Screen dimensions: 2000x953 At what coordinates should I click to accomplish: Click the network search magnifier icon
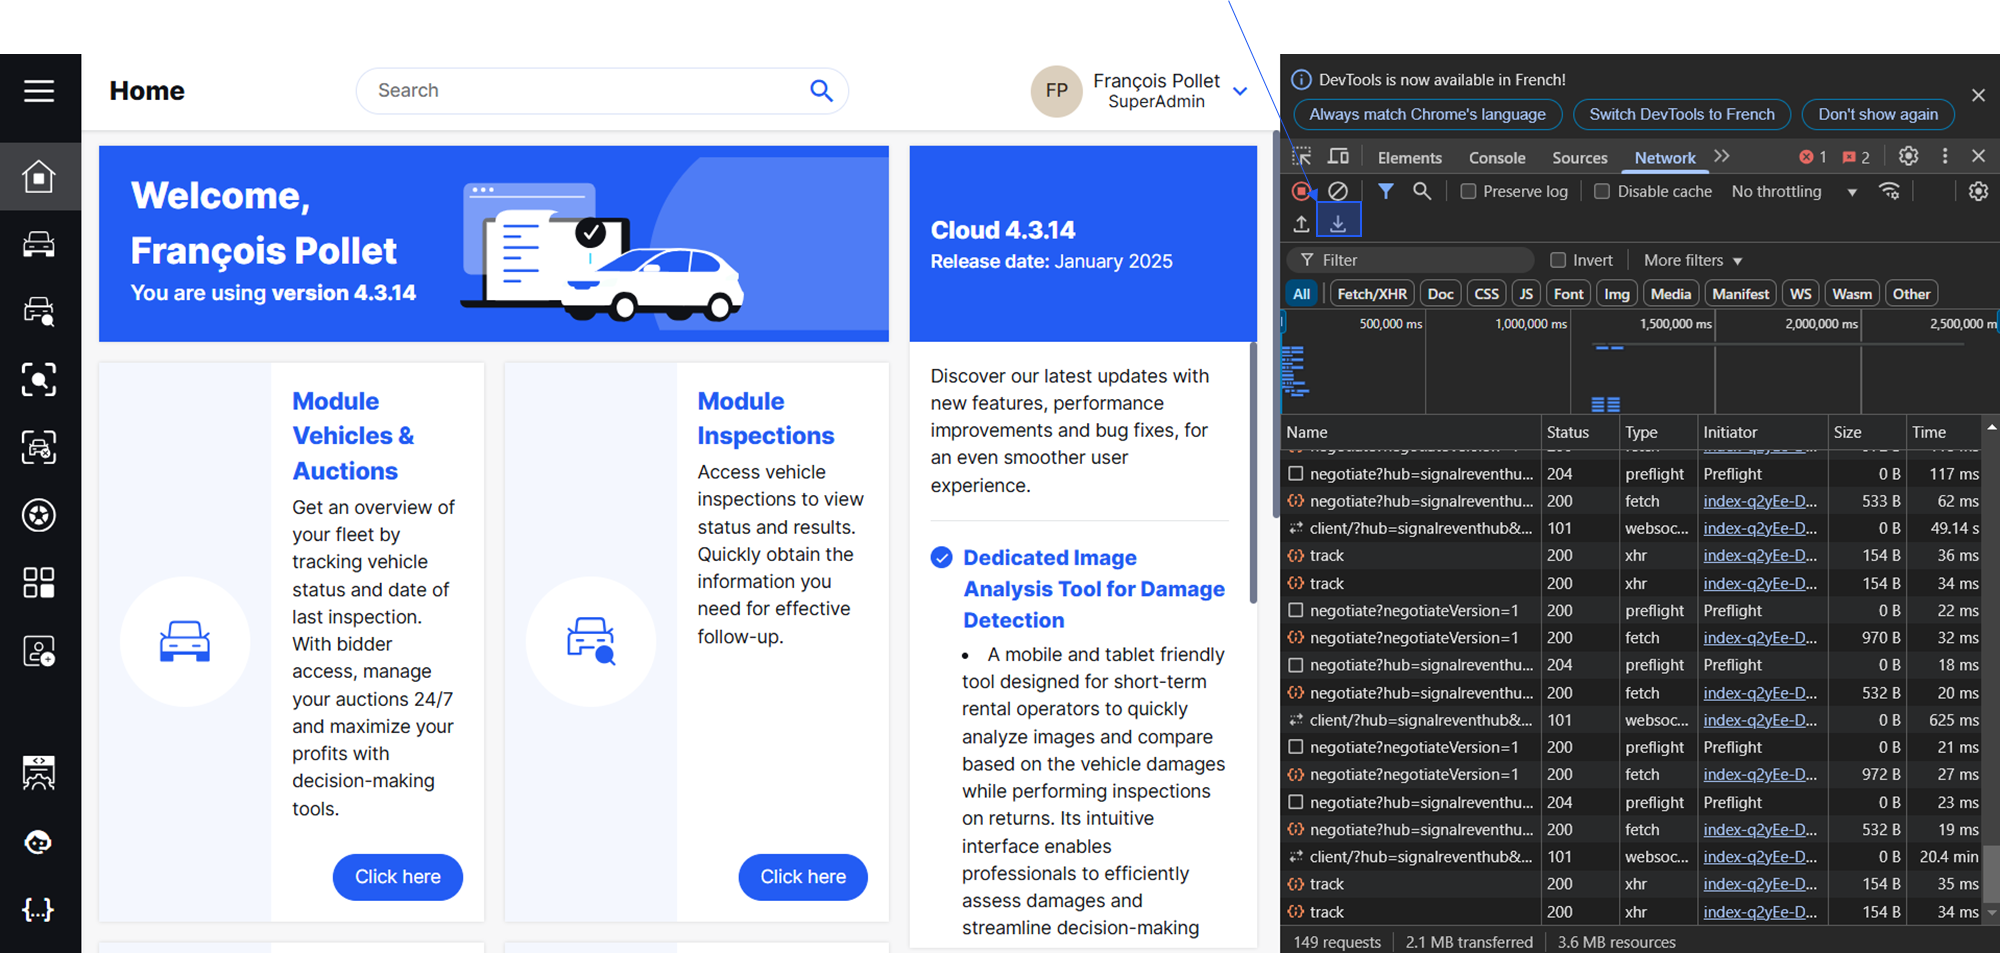click(x=1421, y=191)
